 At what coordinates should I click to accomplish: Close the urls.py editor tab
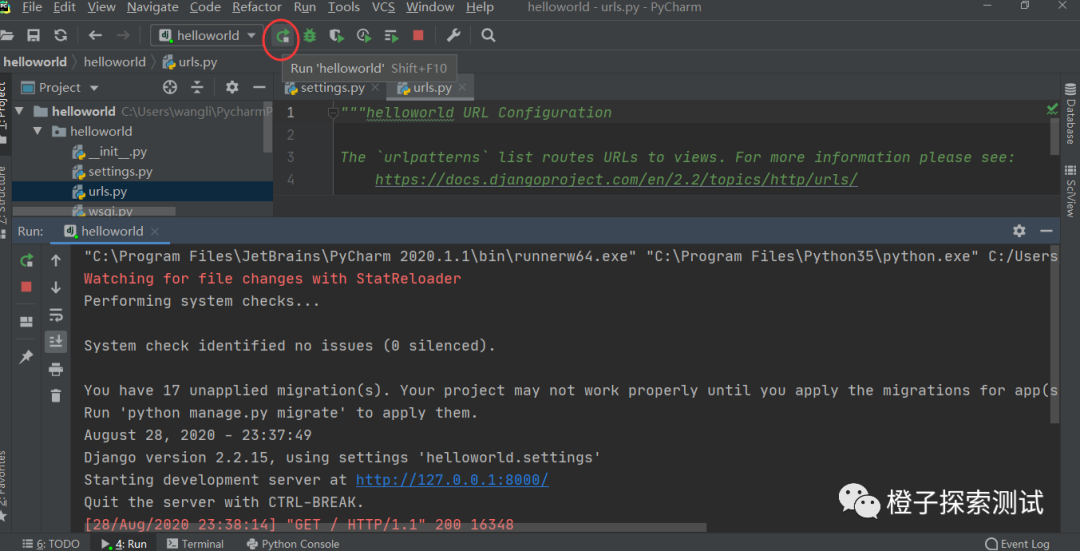(x=462, y=87)
